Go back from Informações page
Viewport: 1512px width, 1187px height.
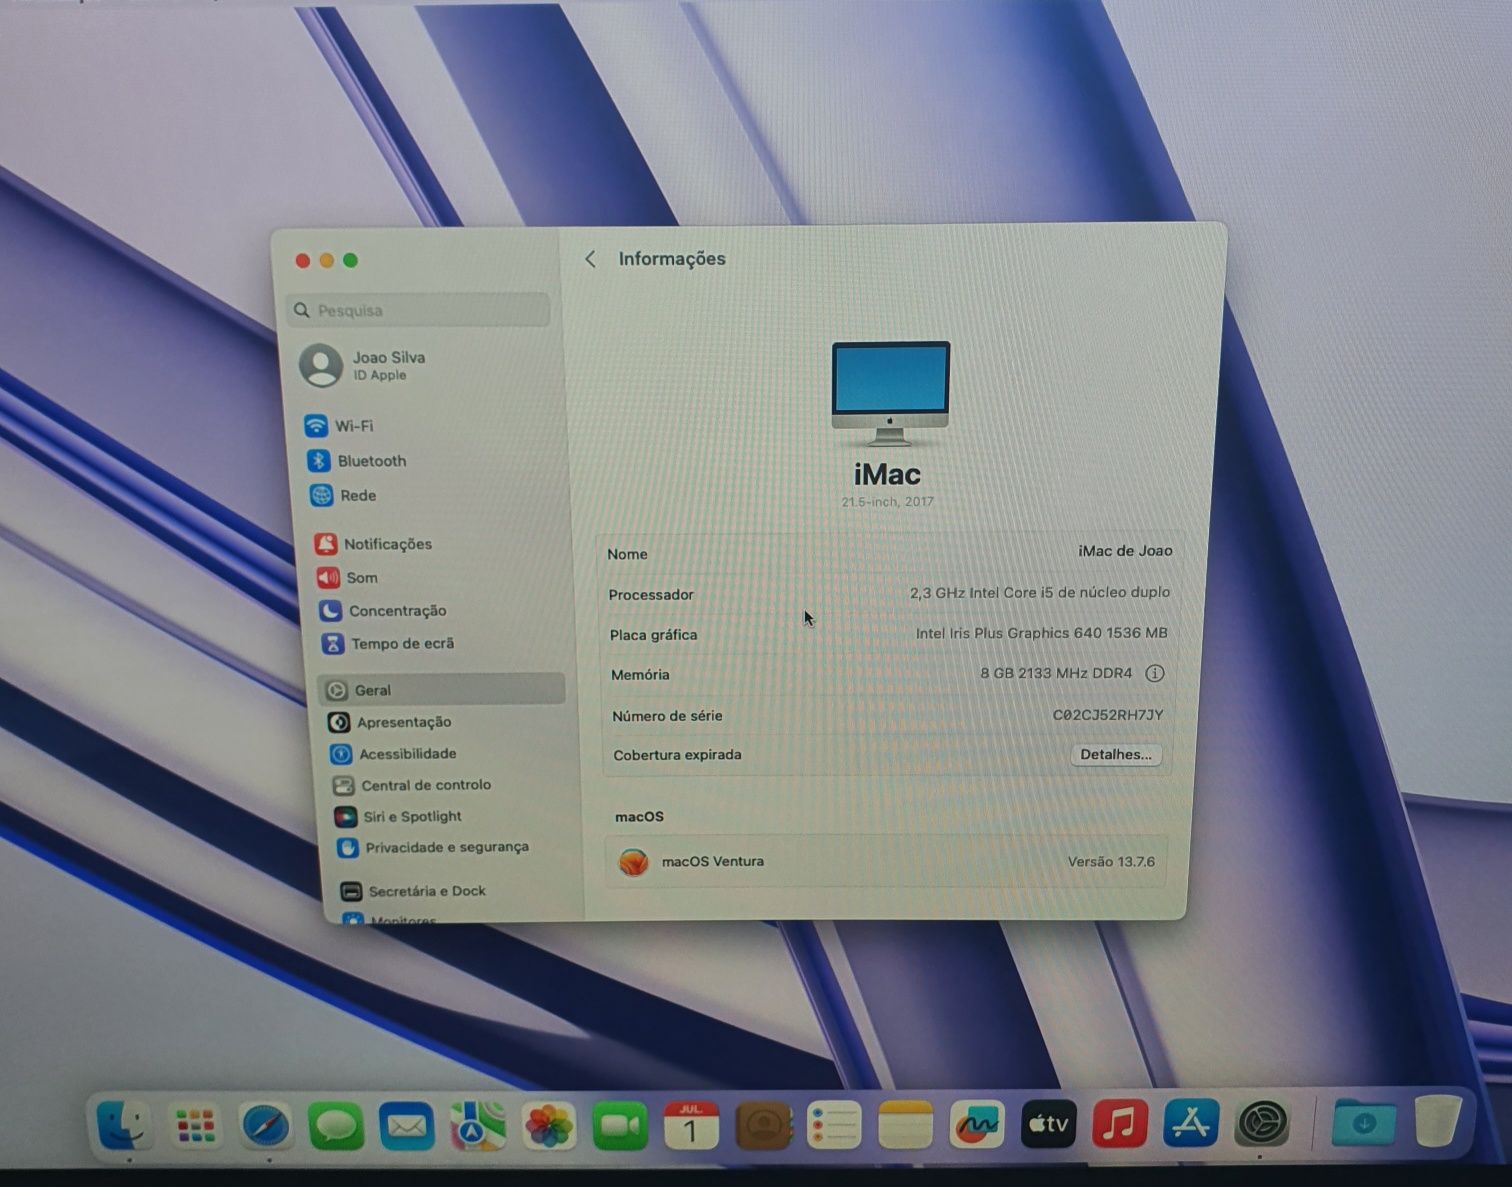click(x=590, y=259)
